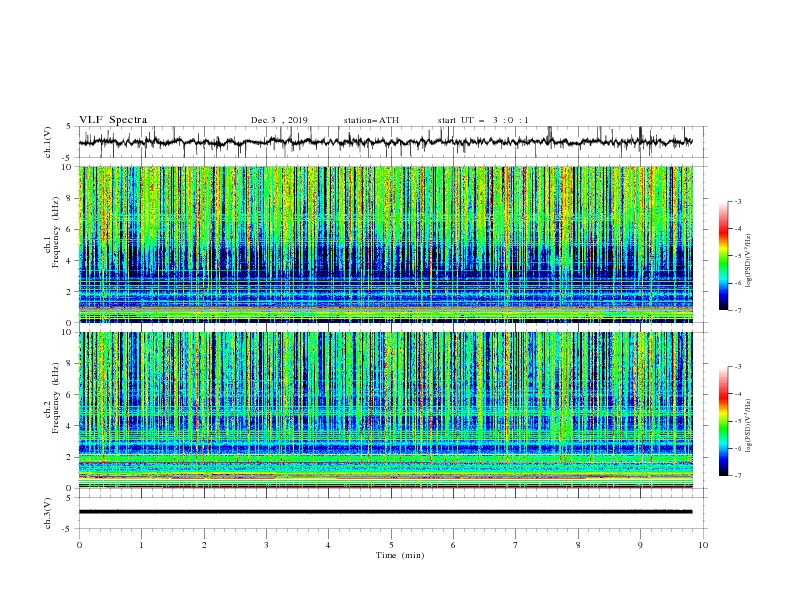This screenshot has height=612, width=792.
Task: Click time-axis tick label "7" below ch.3
Action: click(516, 545)
